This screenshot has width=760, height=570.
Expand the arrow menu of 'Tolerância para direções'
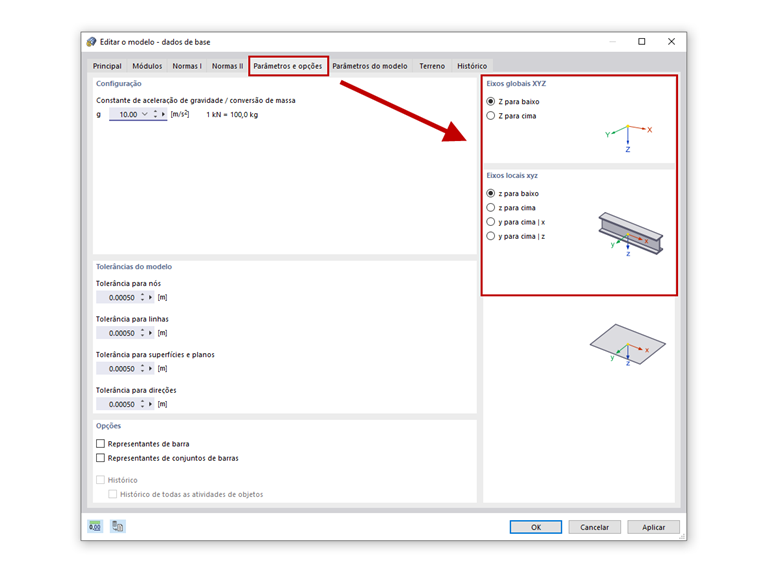150,404
